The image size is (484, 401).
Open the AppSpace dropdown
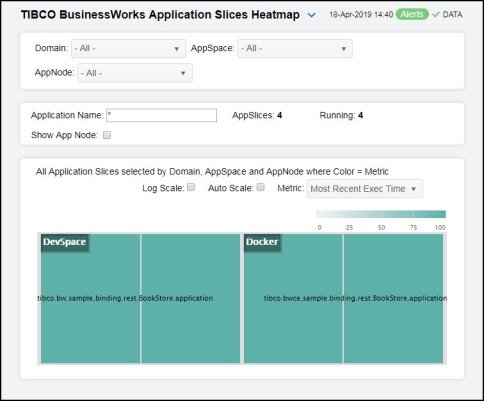point(295,49)
